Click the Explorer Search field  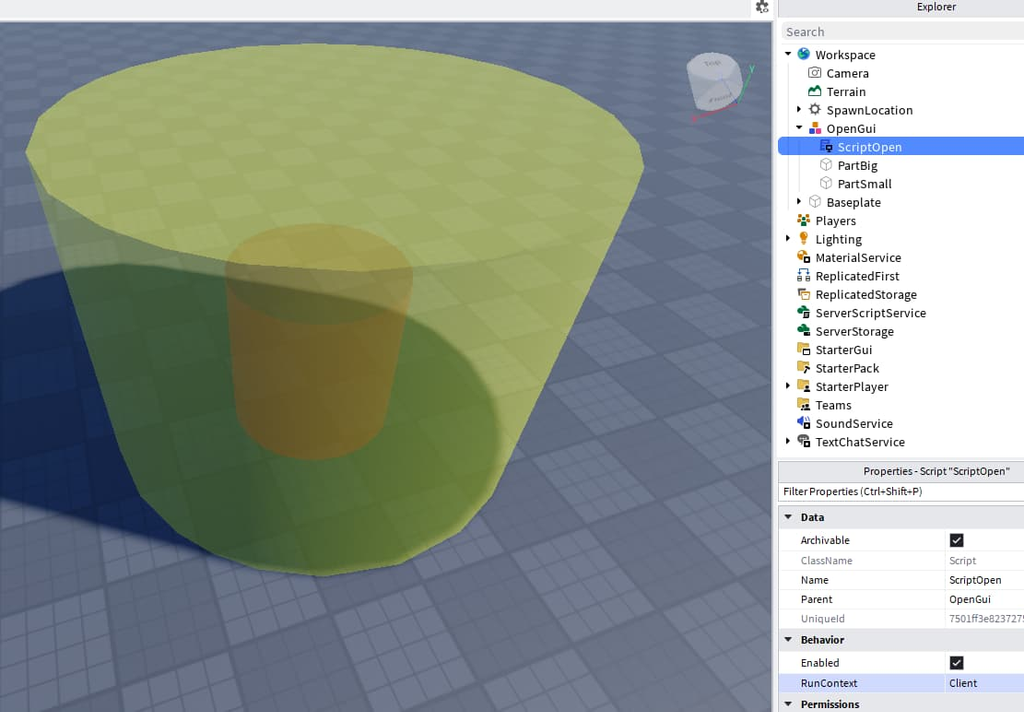pos(903,31)
